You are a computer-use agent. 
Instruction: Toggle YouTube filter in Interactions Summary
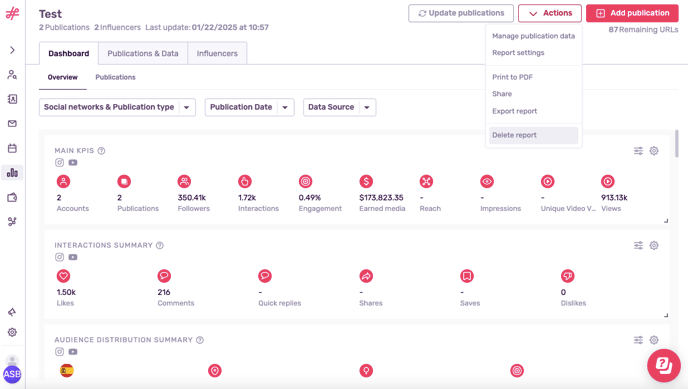point(73,257)
